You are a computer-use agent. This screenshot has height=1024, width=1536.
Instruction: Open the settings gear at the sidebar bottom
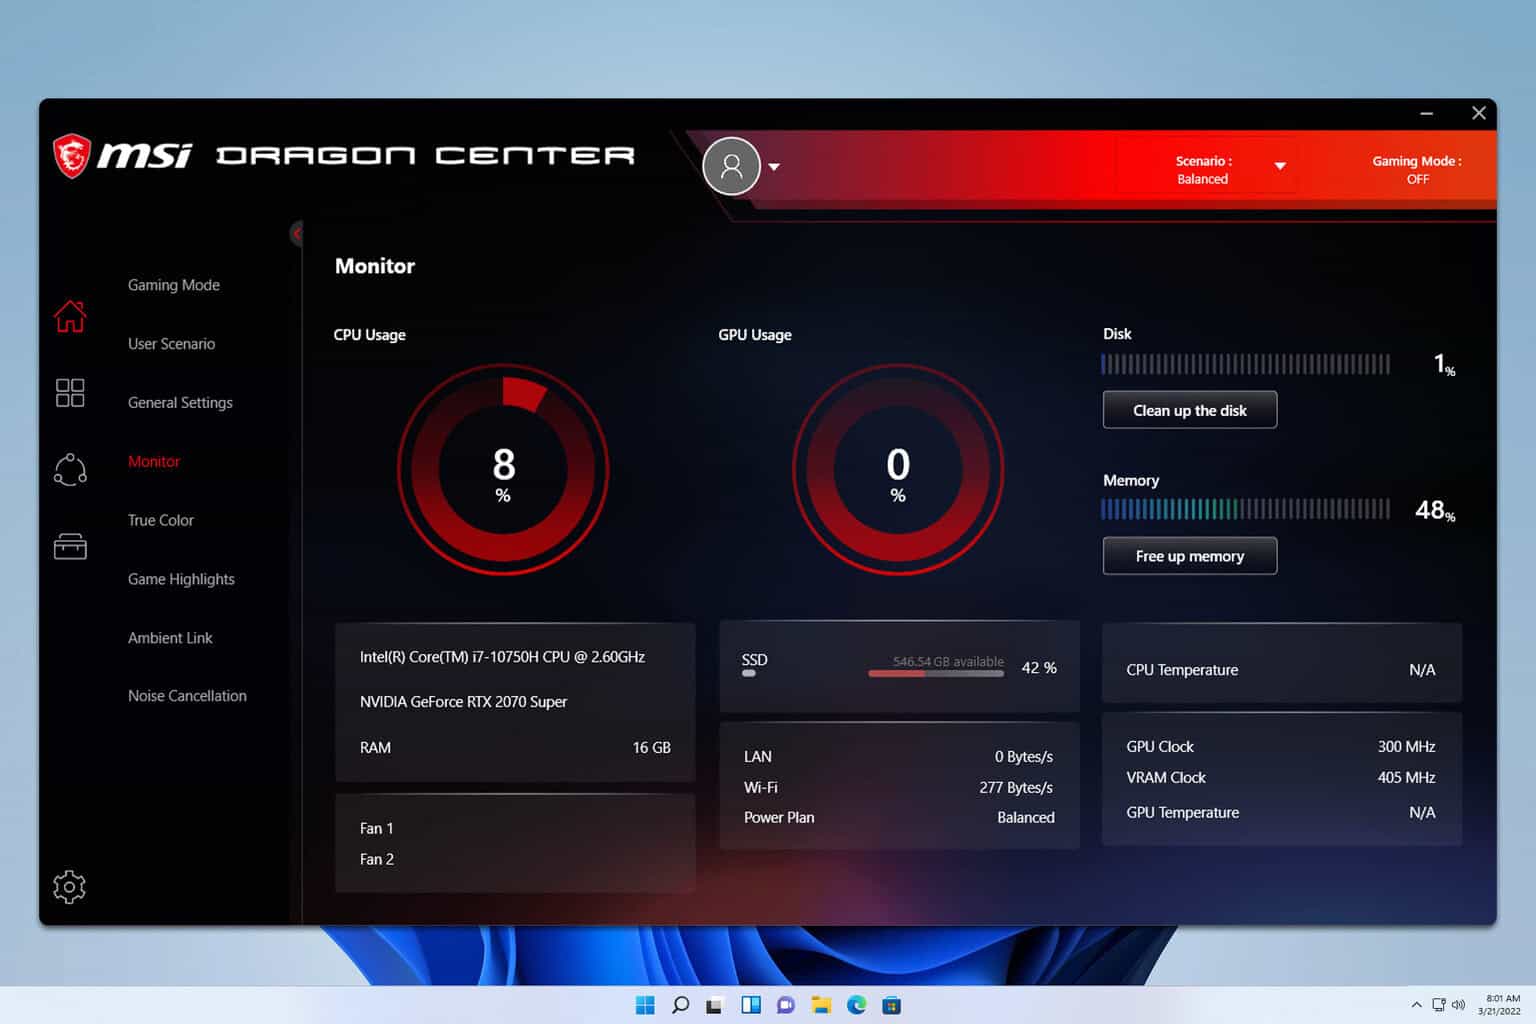pos(69,886)
